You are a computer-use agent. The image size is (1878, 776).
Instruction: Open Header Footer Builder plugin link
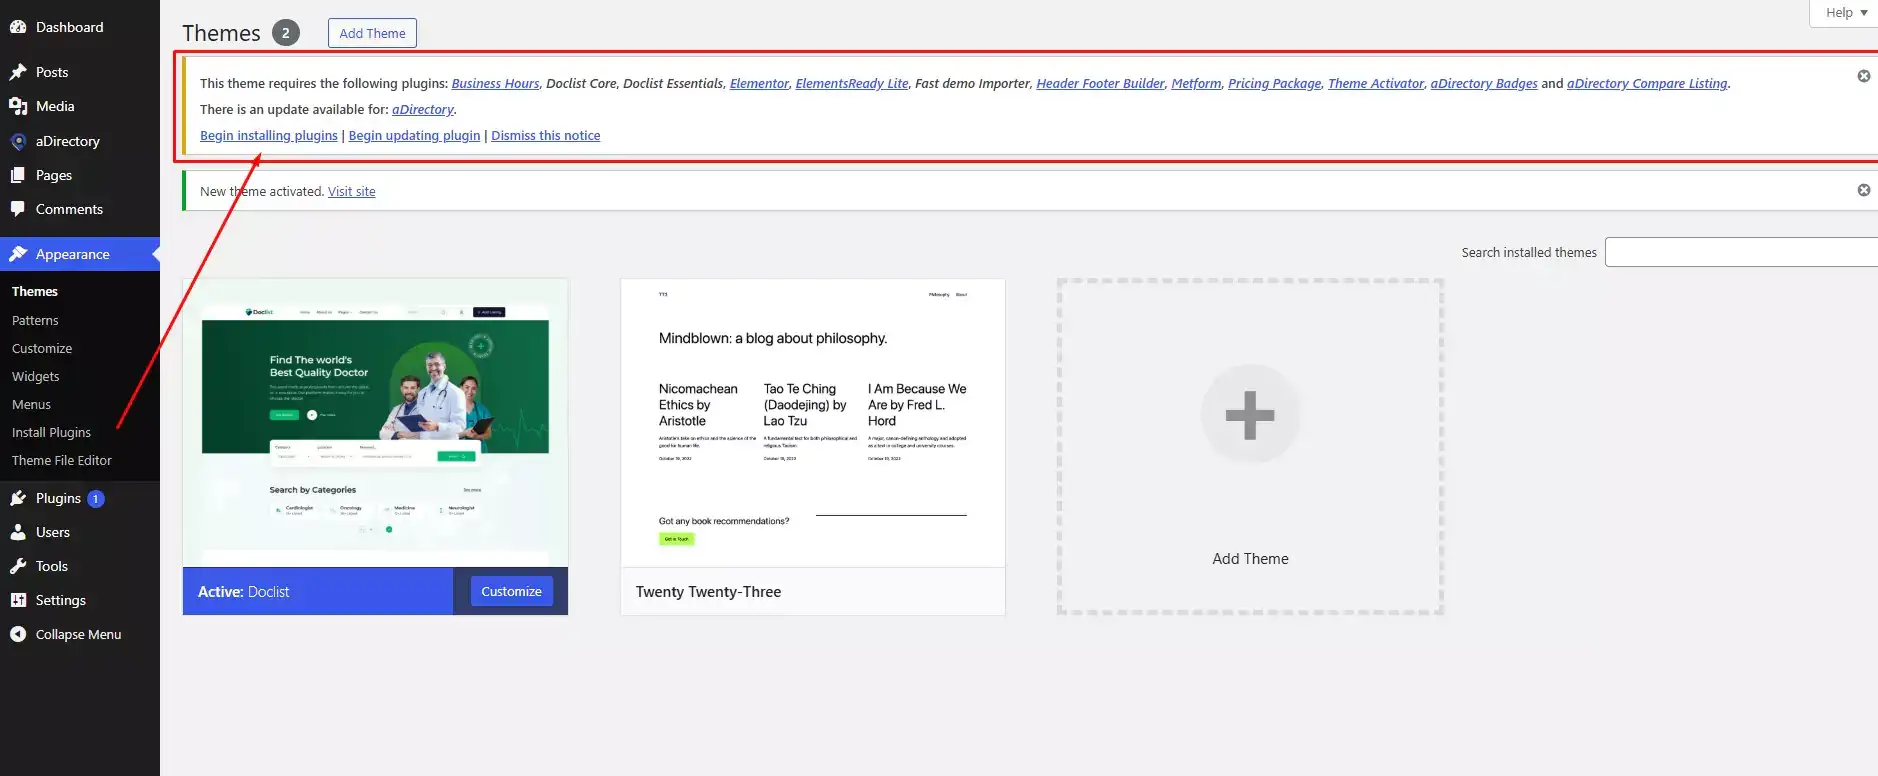pos(1100,83)
